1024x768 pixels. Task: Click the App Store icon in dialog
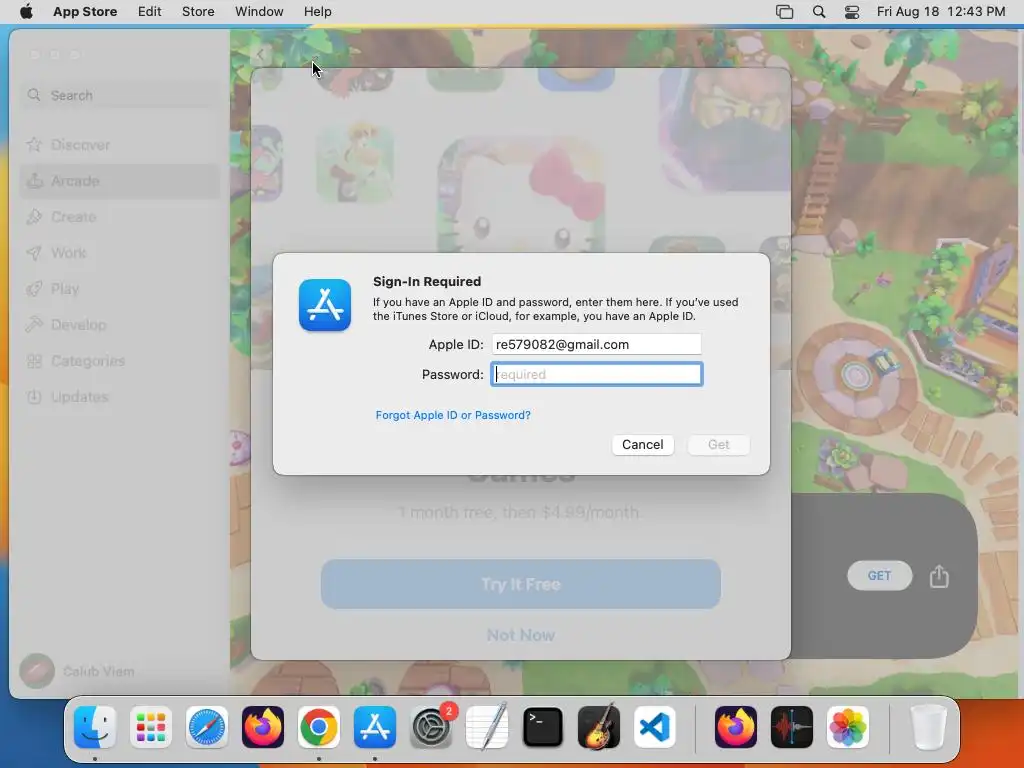coord(325,305)
